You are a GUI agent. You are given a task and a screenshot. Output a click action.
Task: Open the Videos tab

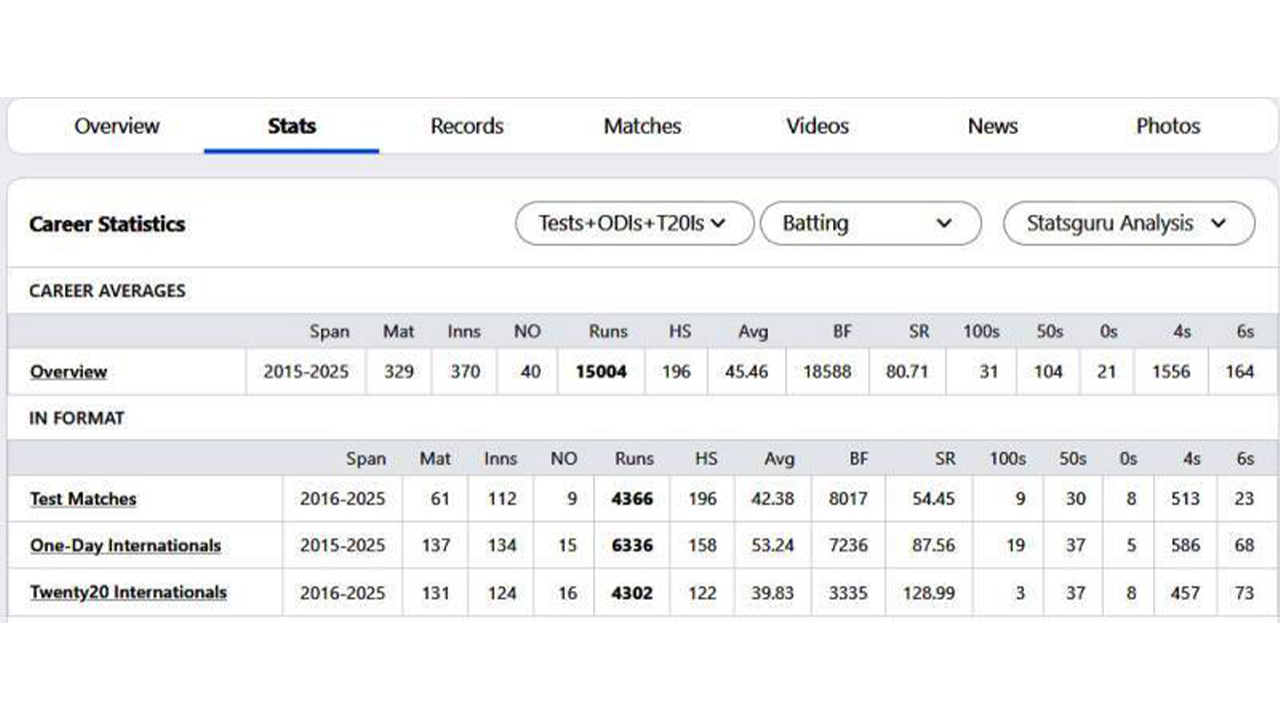point(817,126)
